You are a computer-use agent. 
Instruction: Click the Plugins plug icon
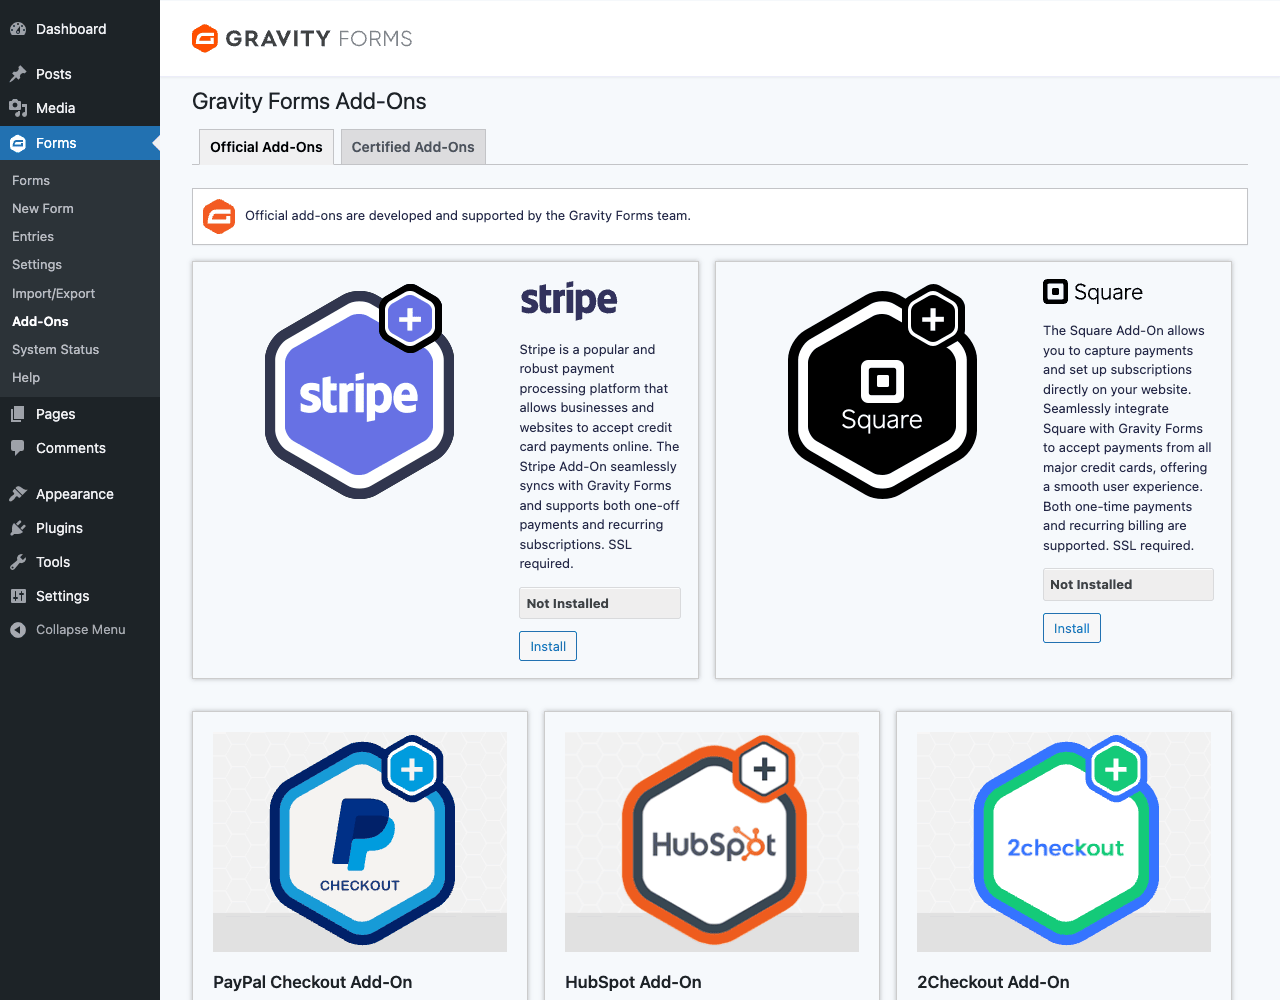pos(18,528)
